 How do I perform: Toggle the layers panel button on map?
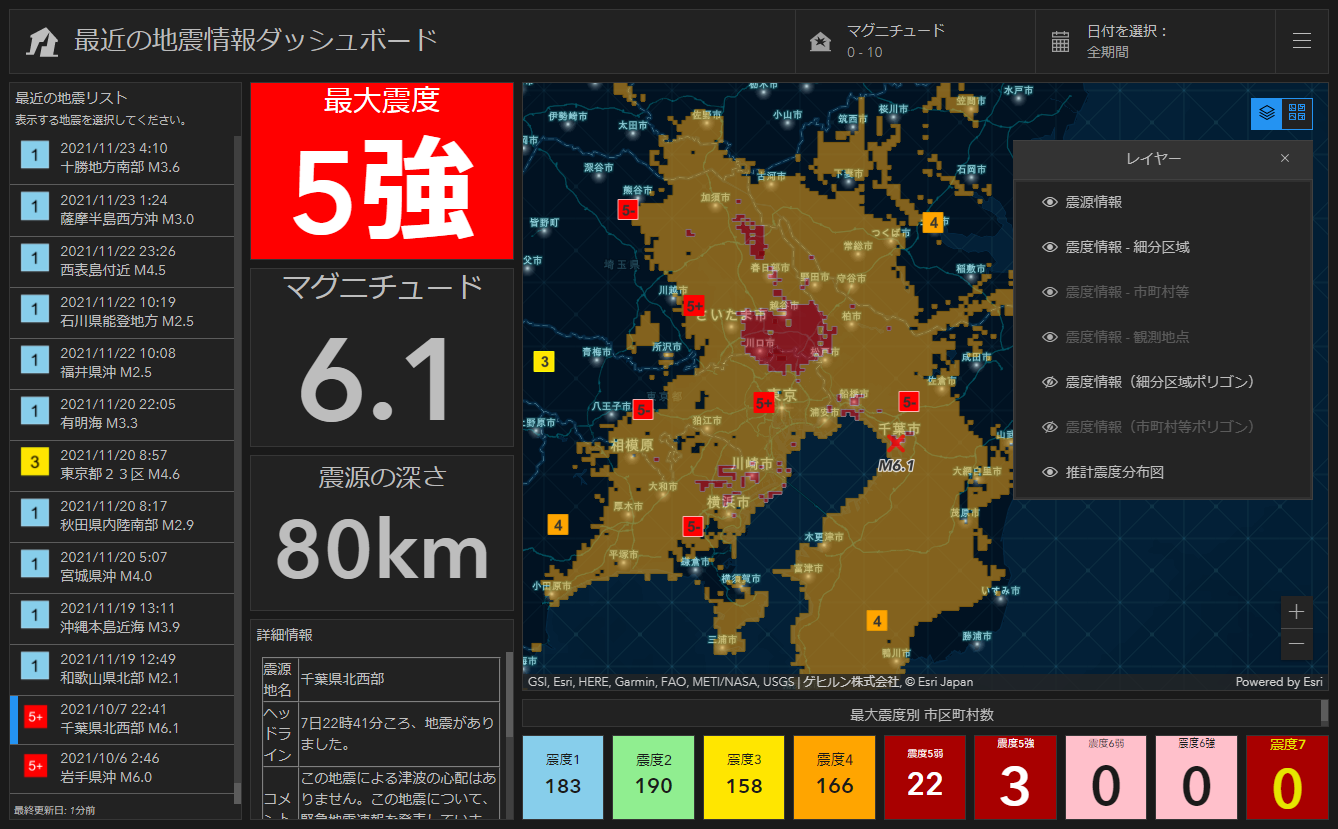[x=1267, y=113]
